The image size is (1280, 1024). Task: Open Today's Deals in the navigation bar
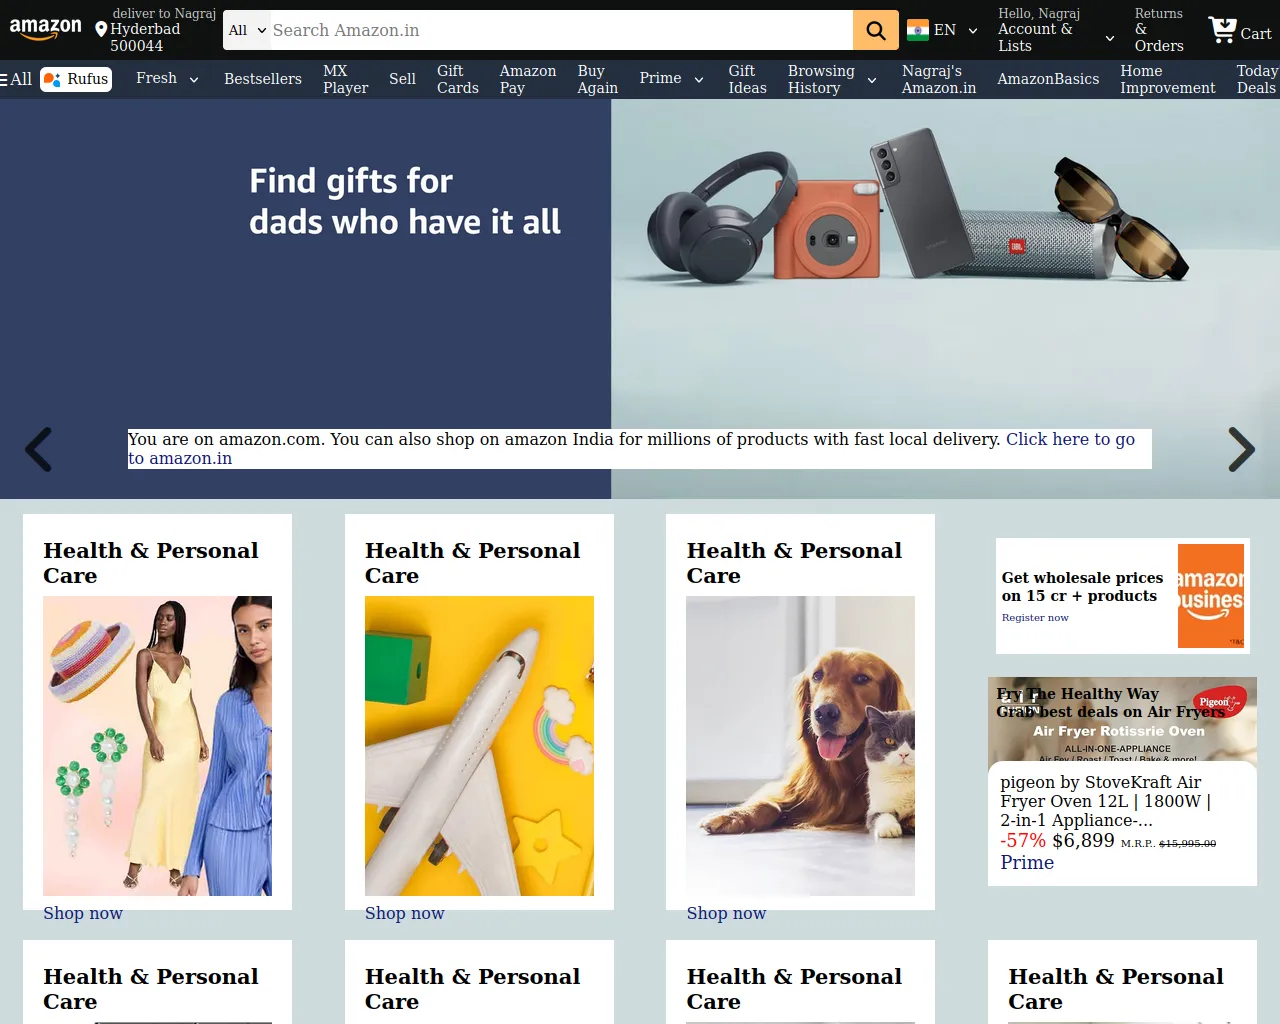[1258, 79]
